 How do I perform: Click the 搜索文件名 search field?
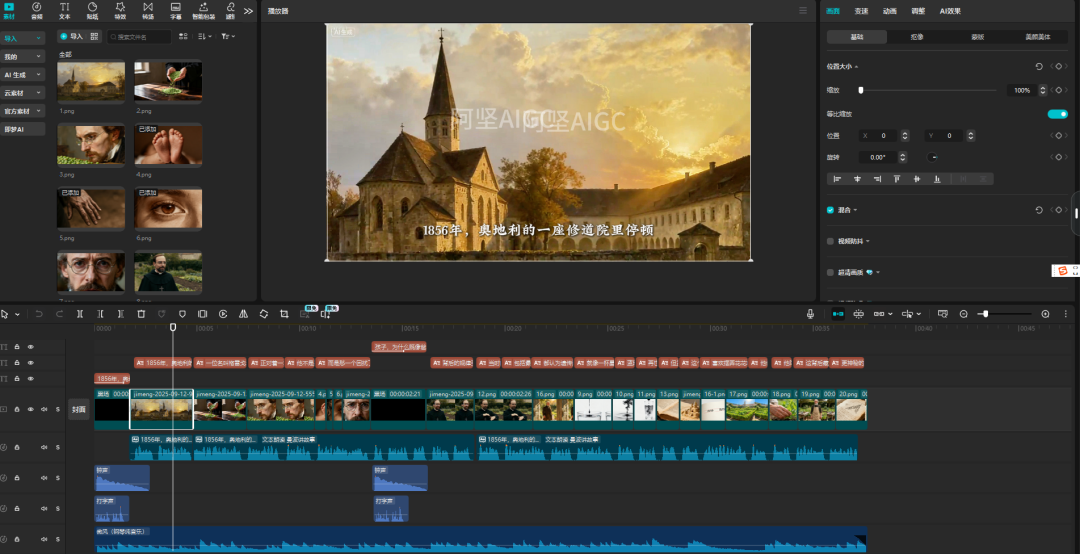[x=139, y=37]
